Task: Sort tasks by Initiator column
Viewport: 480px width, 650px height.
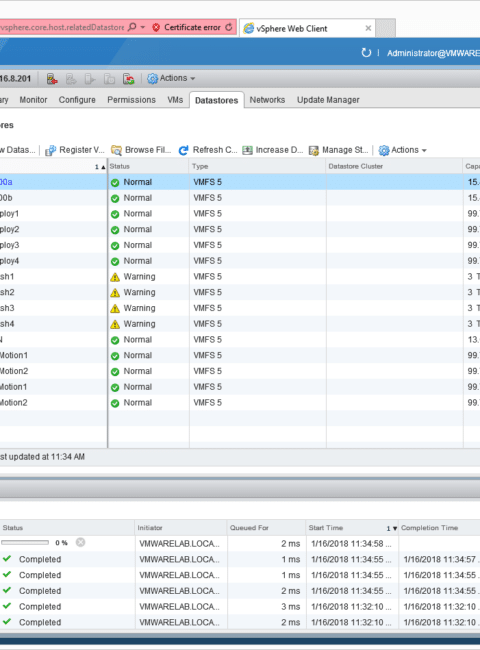Action: (x=181, y=528)
